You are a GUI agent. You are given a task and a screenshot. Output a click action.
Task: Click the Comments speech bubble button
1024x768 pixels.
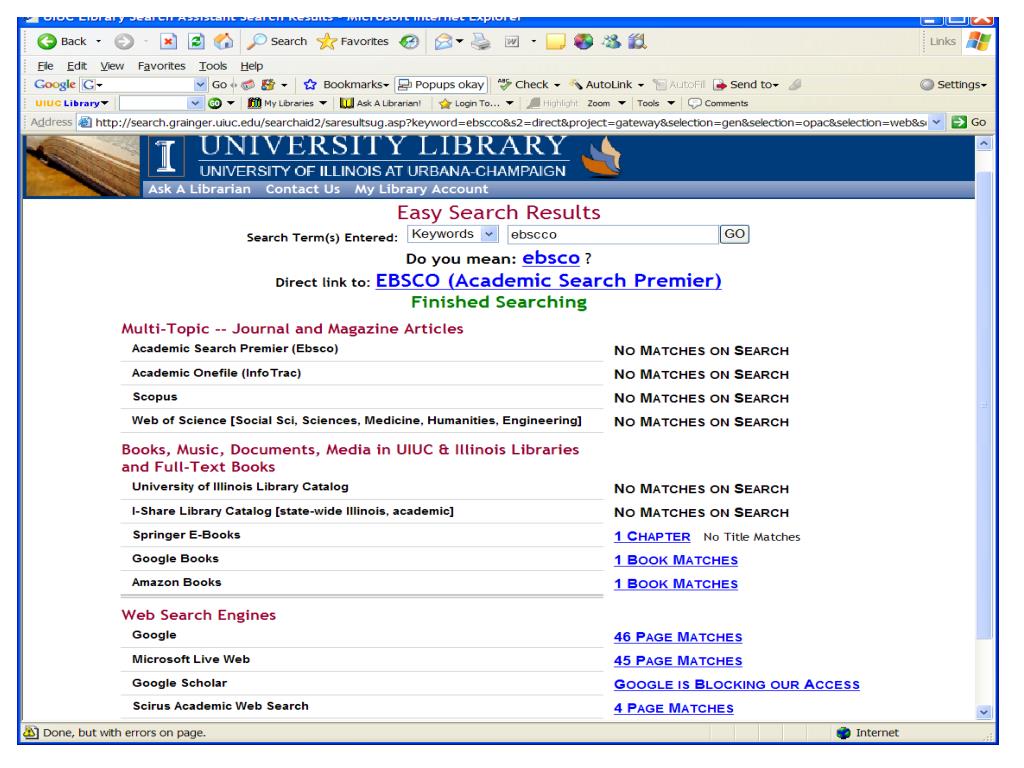pyautogui.click(x=718, y=103)
